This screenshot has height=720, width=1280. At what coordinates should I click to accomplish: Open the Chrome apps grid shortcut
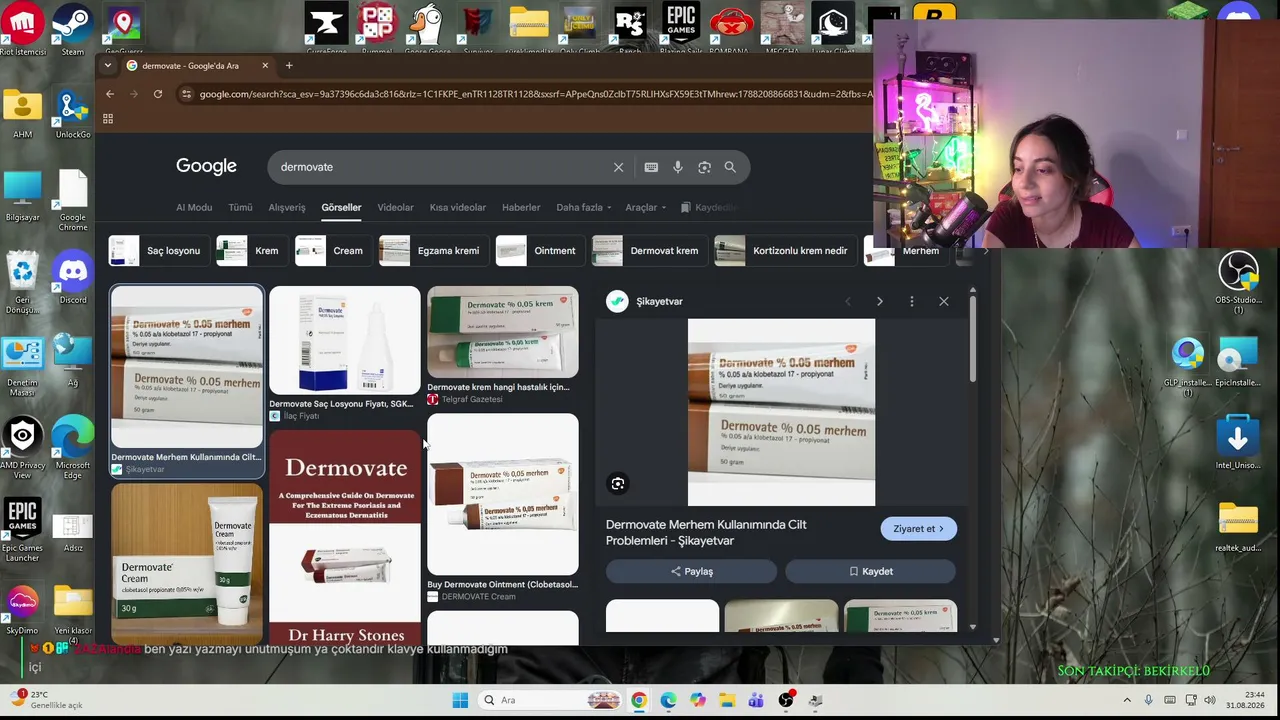[x=108, y=119]
